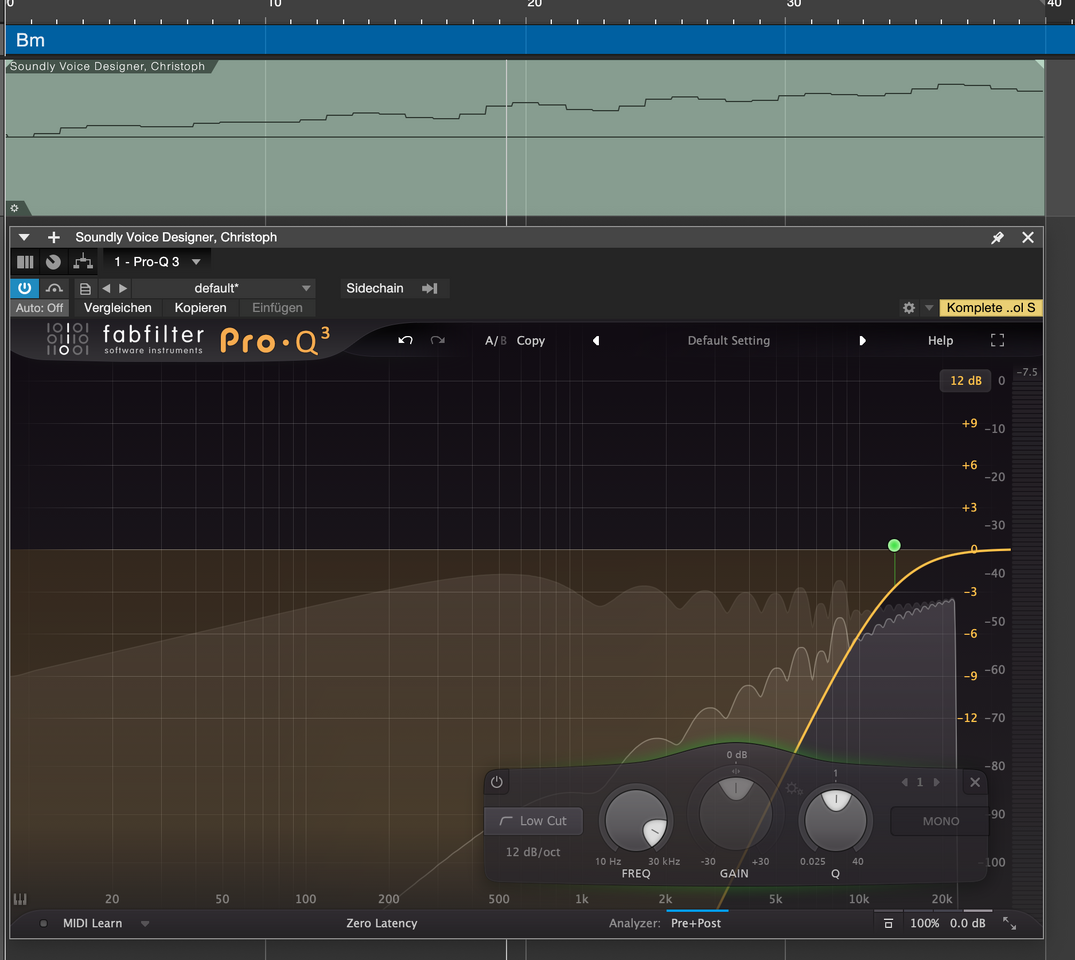Image resolution: width=1075 pixels, height=960 pixels.
Task: Open the plugin window menu triangle
Action: coord(24,237)
